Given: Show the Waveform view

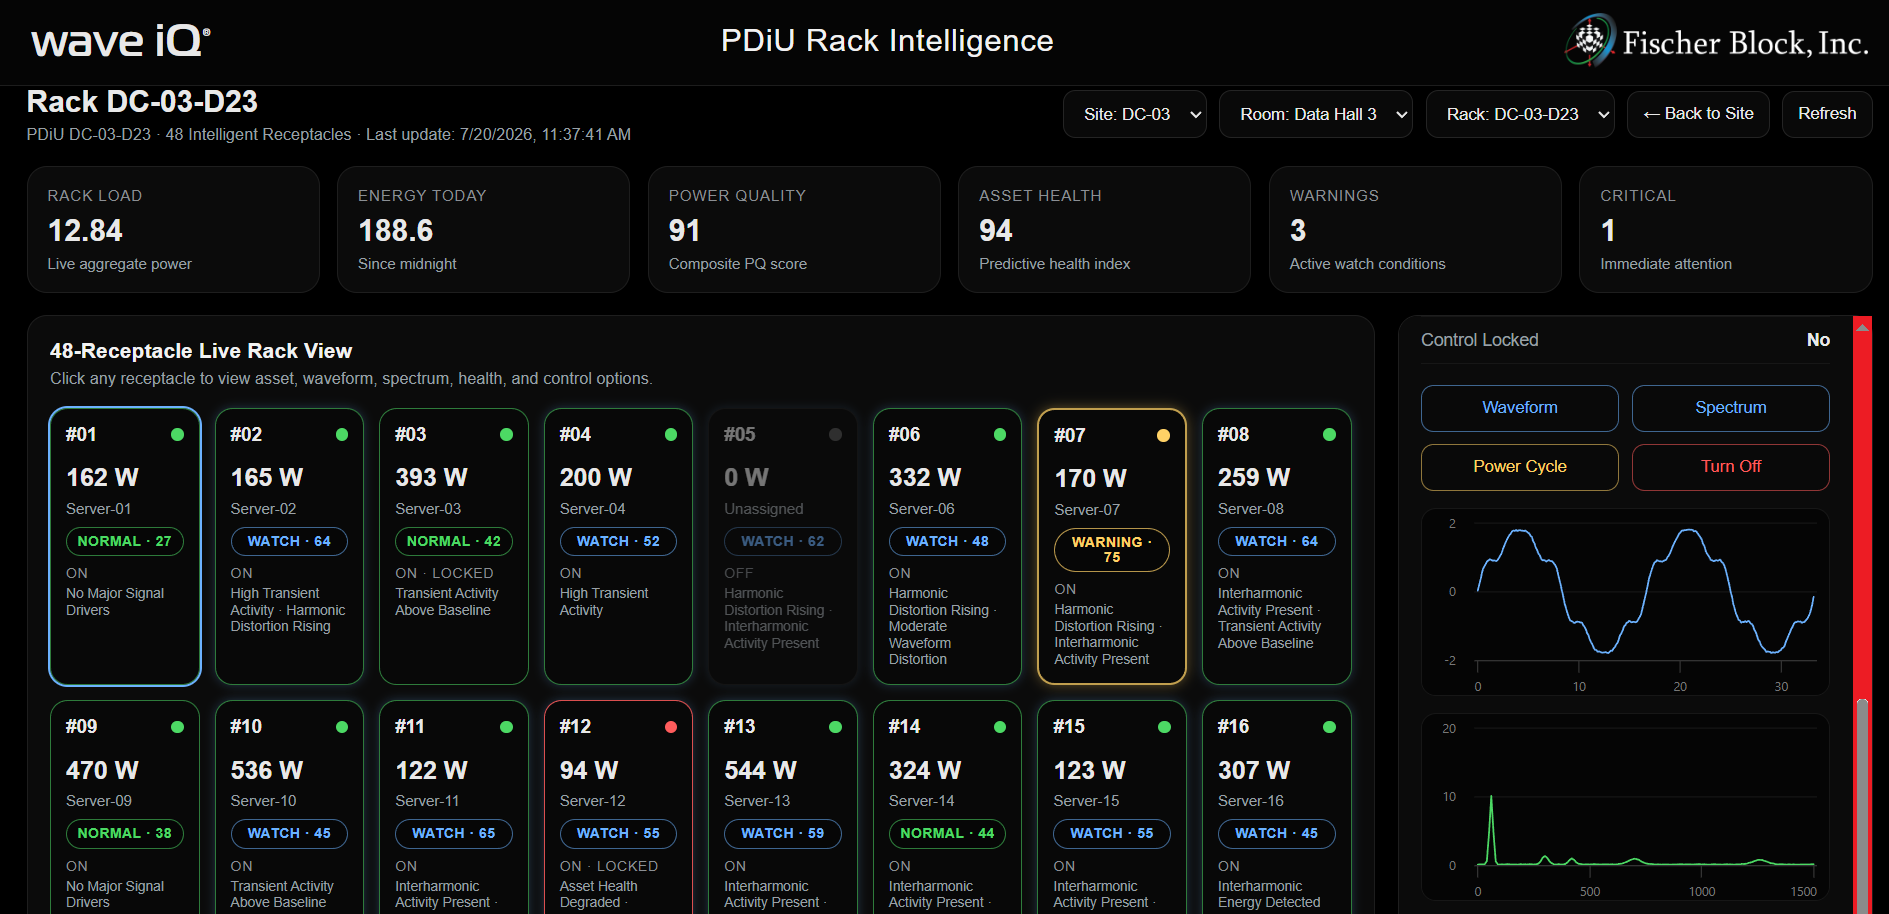Looking at the screenshot, I should (1519, 408).
